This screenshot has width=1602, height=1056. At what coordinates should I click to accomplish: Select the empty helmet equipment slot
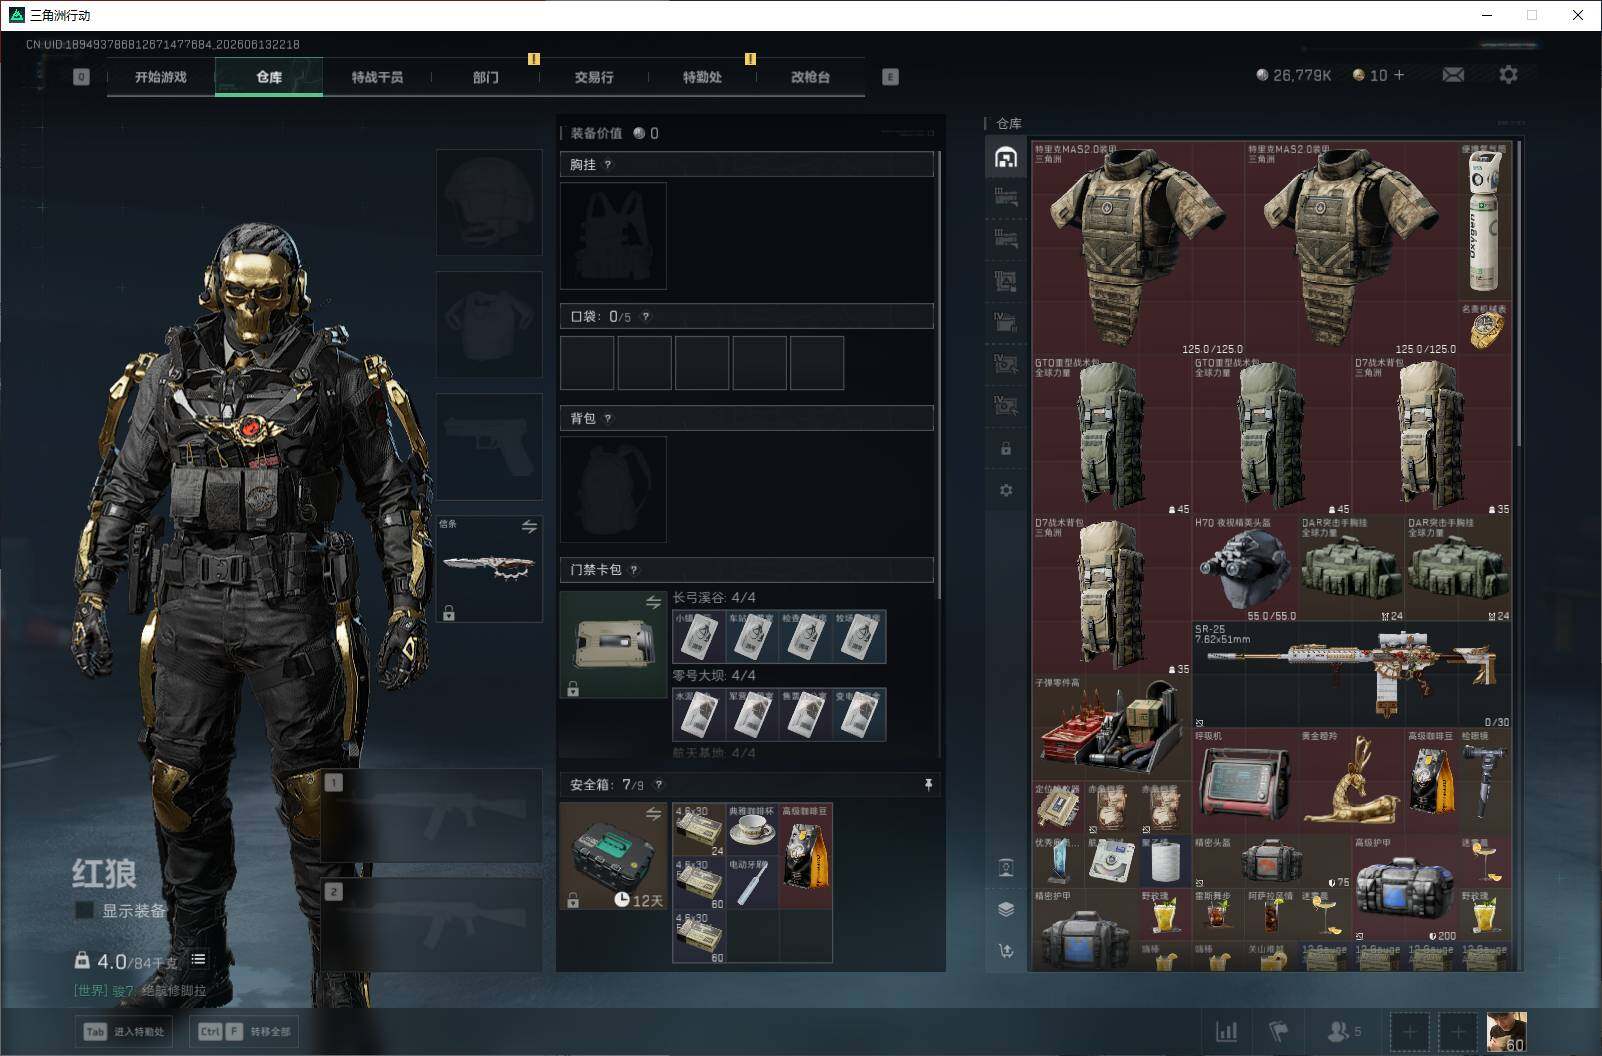click(489, 203)
